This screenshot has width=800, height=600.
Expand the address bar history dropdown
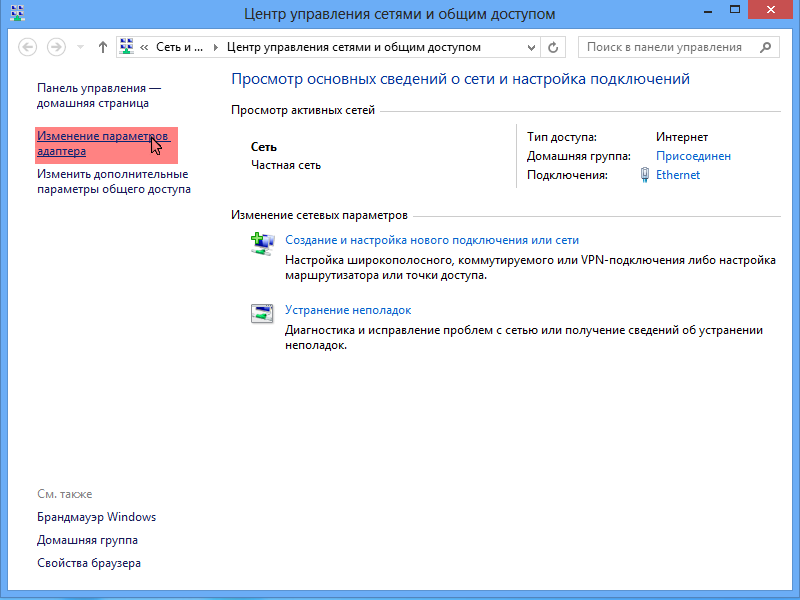point(531,47)
